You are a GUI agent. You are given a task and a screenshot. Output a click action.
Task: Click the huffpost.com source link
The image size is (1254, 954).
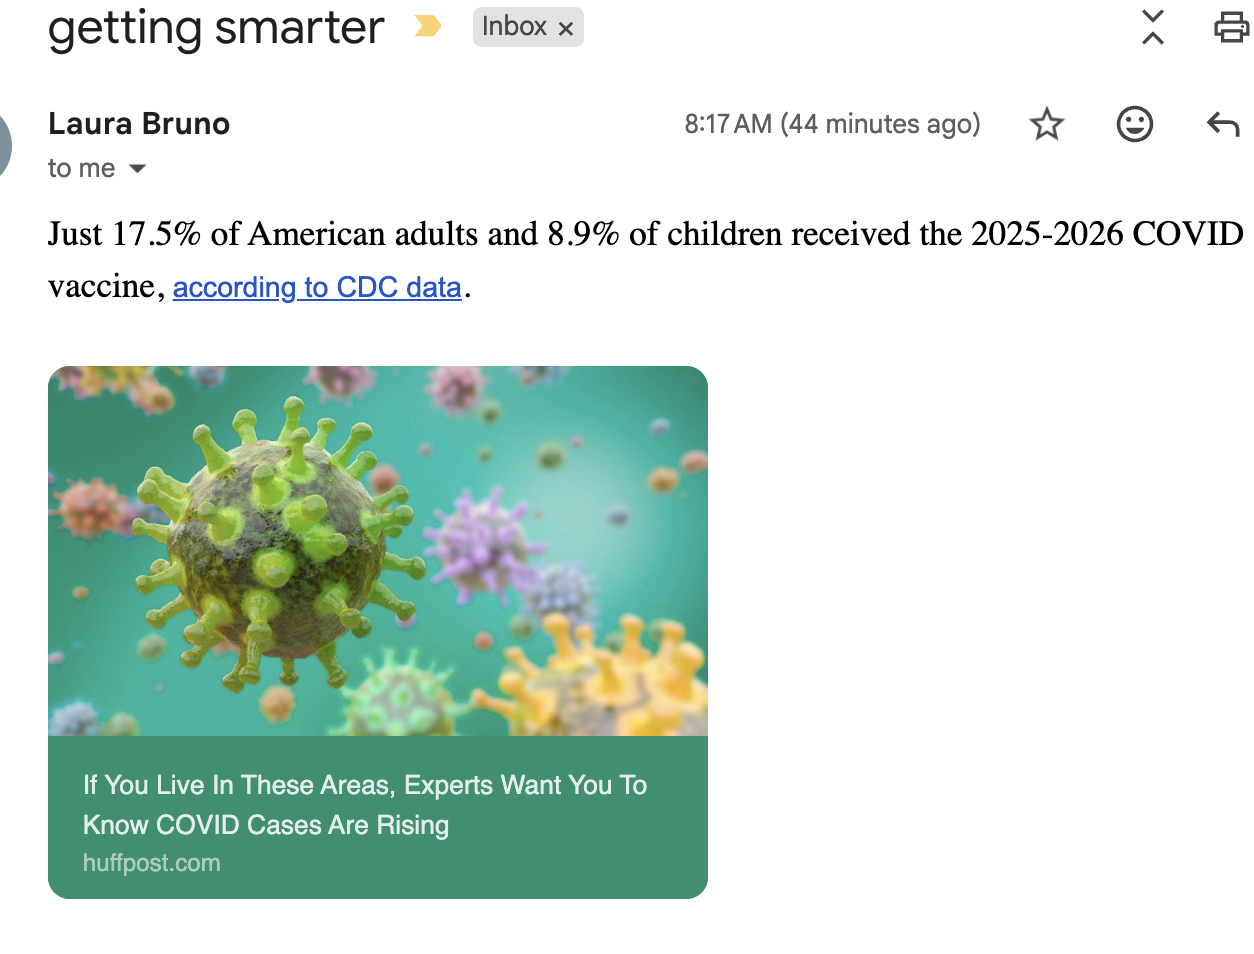coord(151,863)
